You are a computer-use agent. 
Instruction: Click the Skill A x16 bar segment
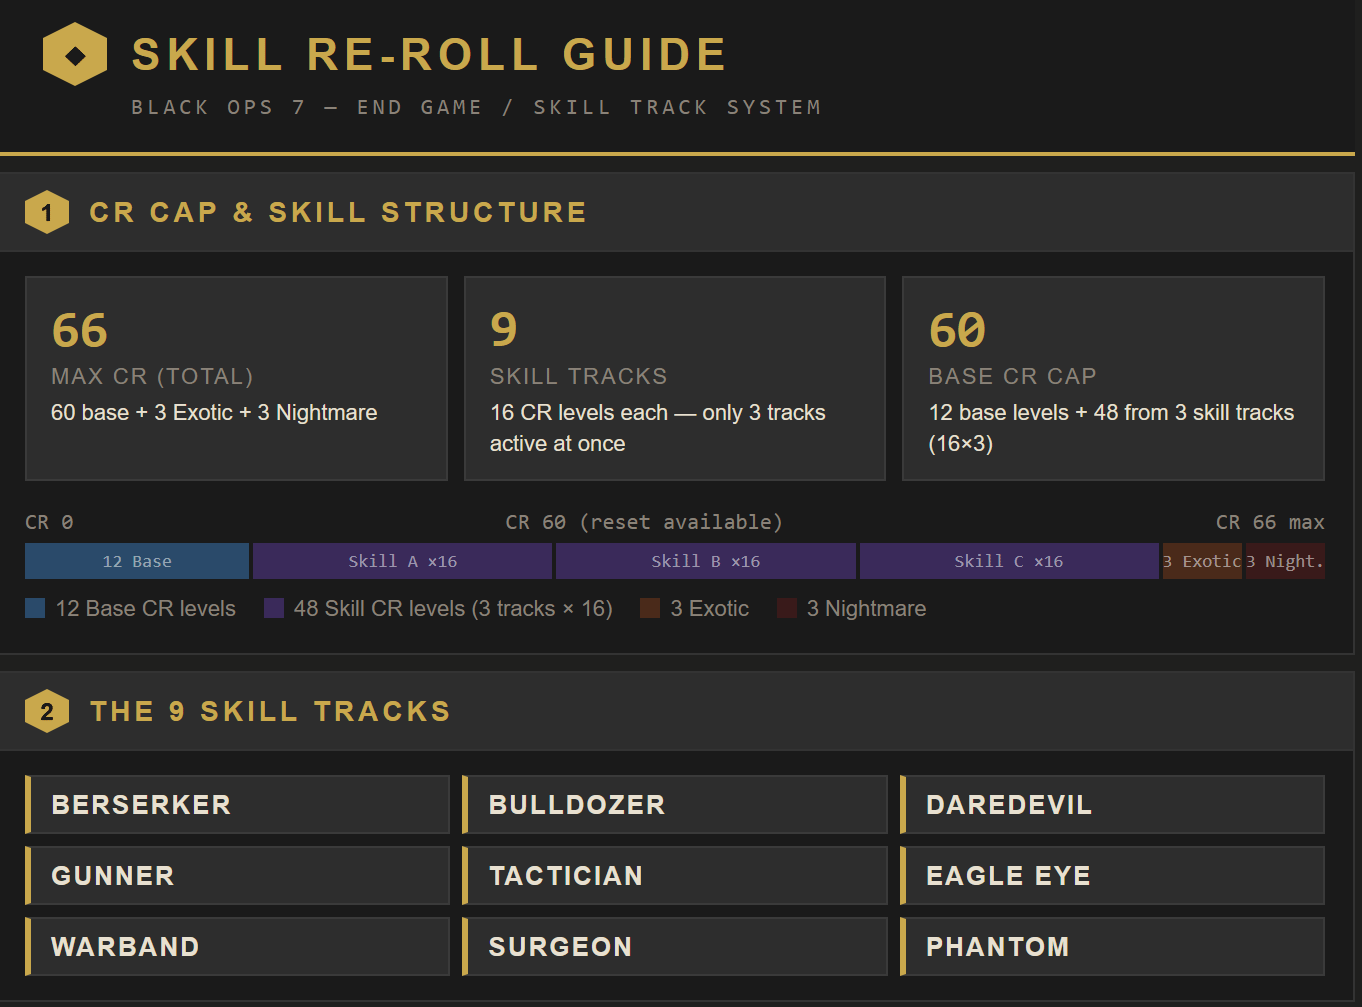[x=402, y=561]
